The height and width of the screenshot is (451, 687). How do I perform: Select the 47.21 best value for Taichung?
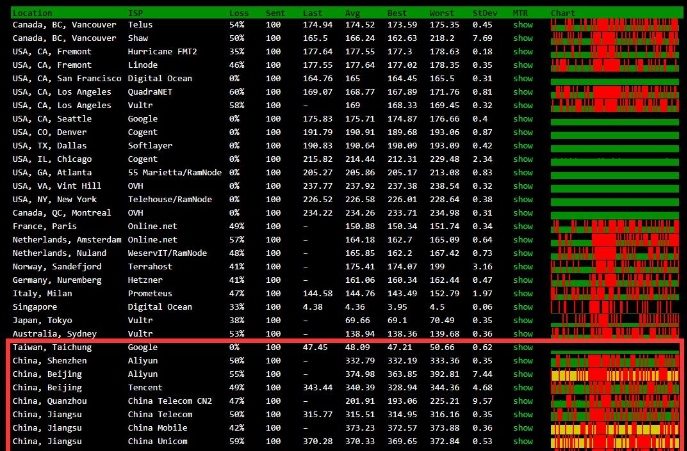[397, 348]
